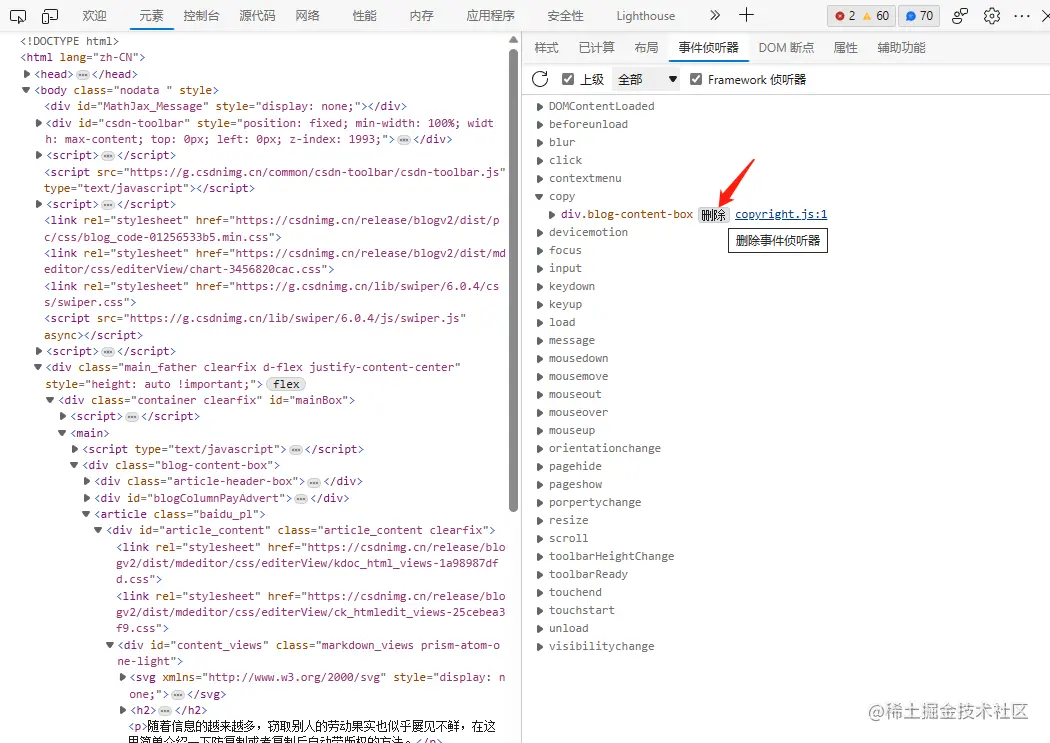Select the html lang zh-CN node
Image resolution: width=1050 pixels, height=743 pixels.
(82, 58)
